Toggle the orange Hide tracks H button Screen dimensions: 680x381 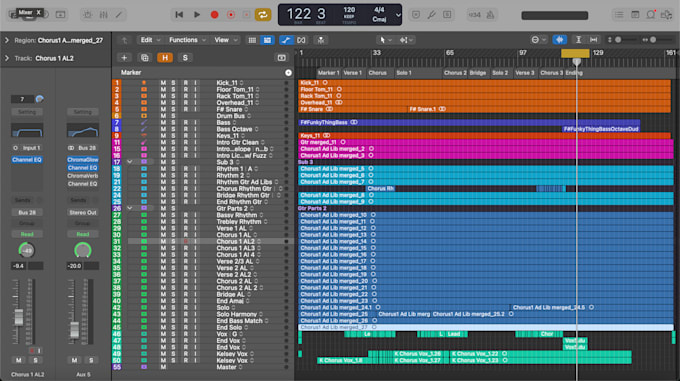(165, 58)
